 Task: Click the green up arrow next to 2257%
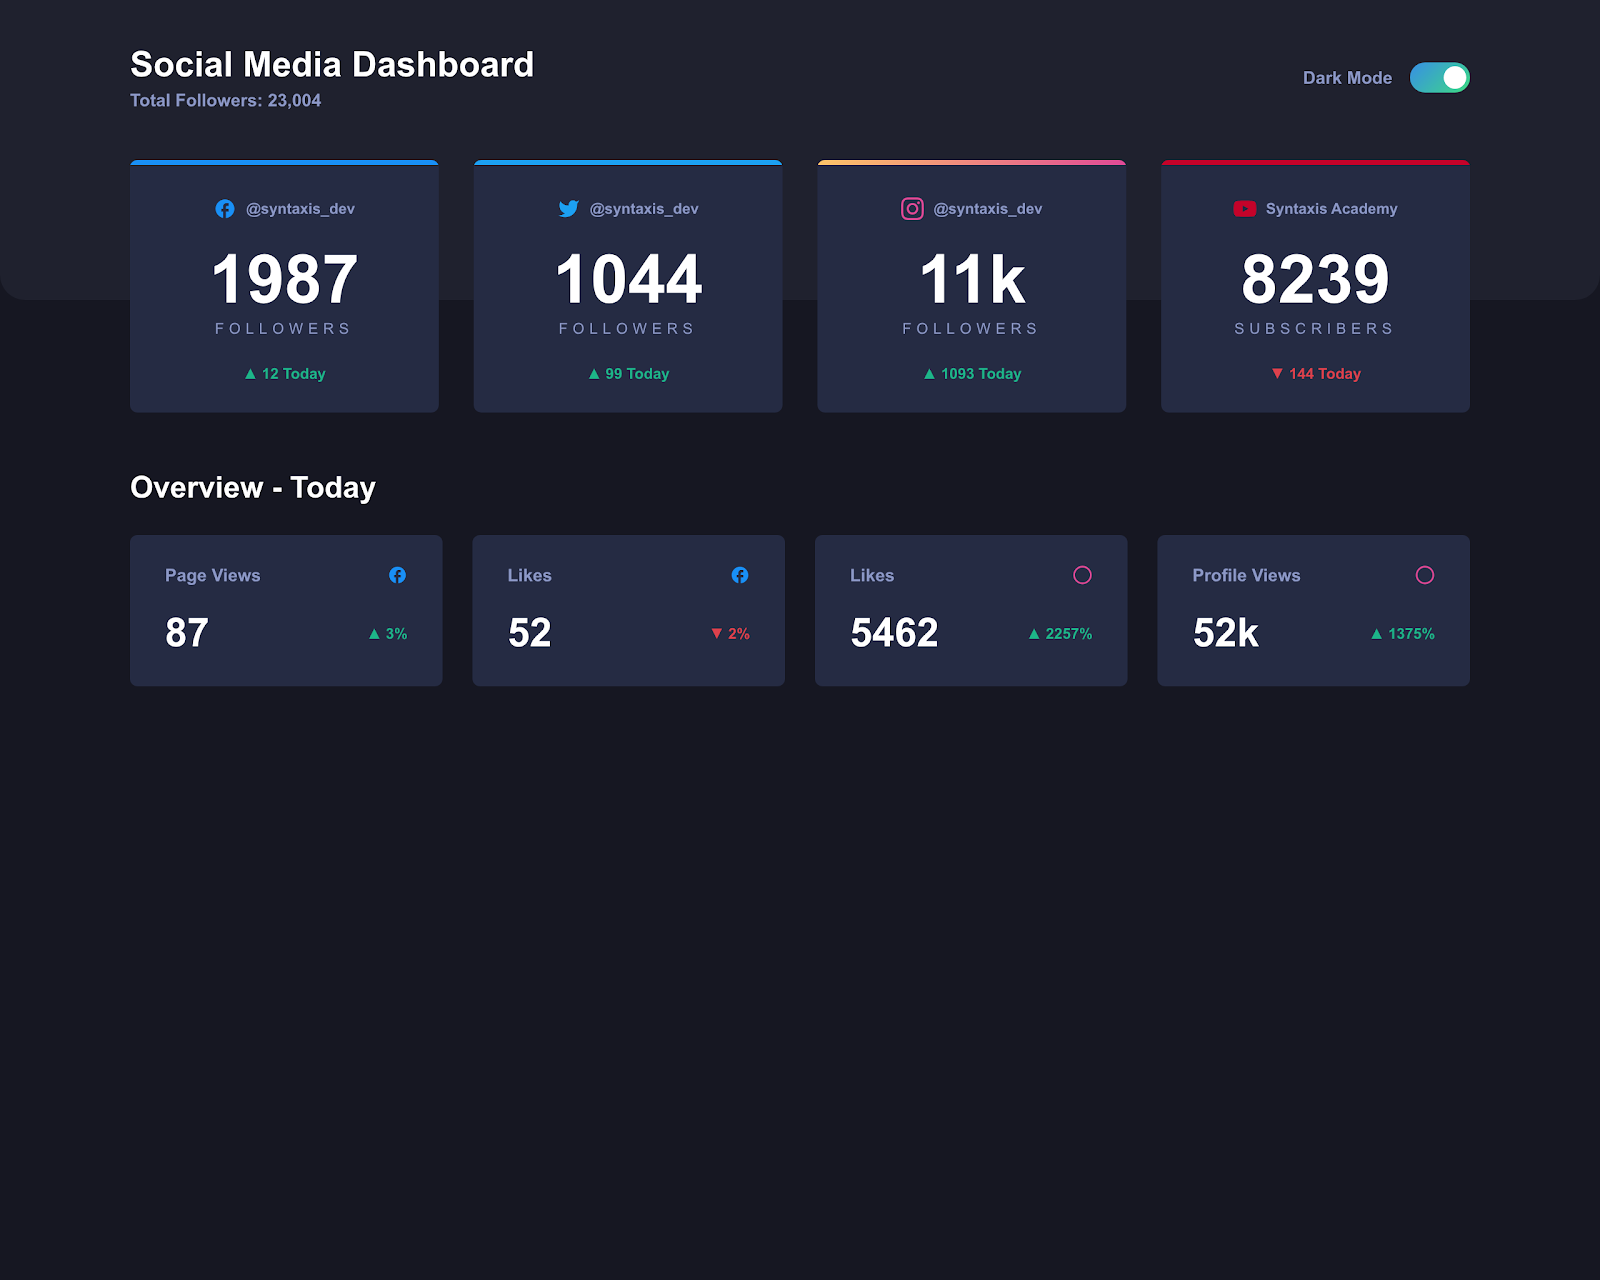(x=1034, y=634)
